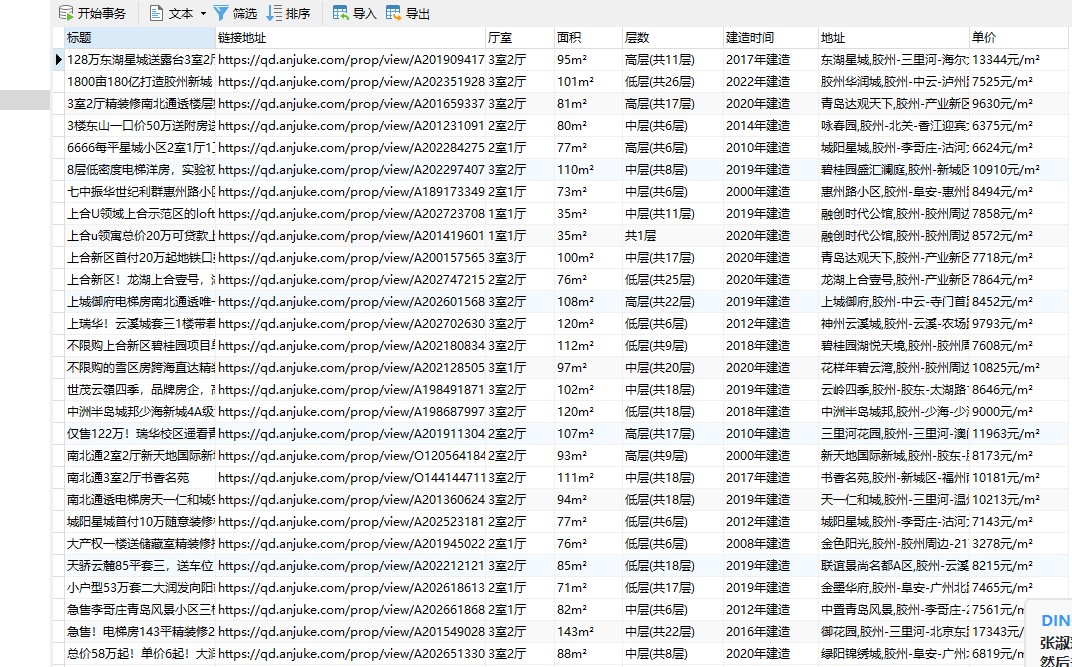1072x667 pixels.
Task: Select address cell '碧桂园盛汇澜庭,胶州-新城区'
Action: (x=894, y=169)
